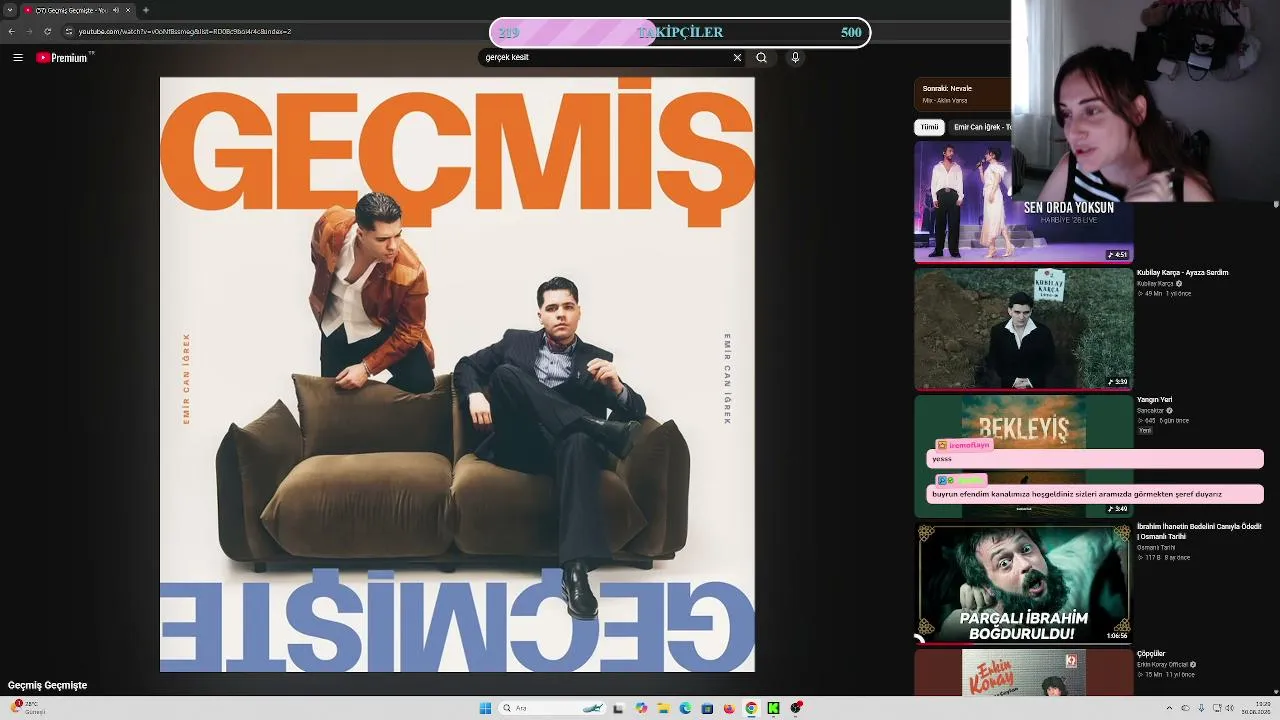Open the taskbar clock and date
Screen dimensions: 1280x720
(1256, 708)
